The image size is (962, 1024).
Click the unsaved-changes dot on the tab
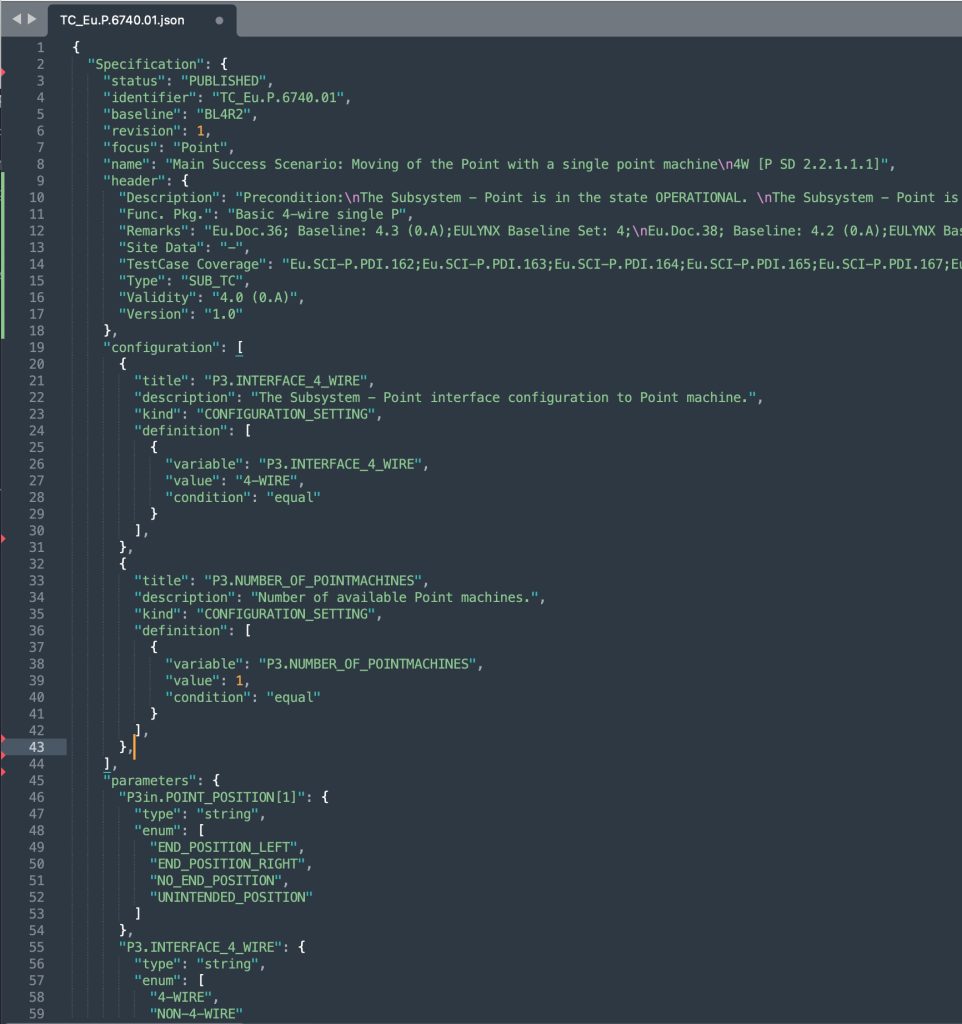tap(219, 20)
